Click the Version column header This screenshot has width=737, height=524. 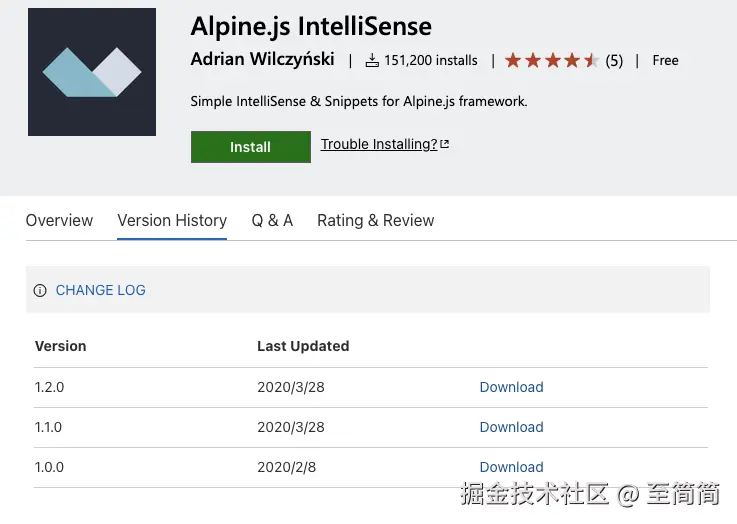click(61, 346)
